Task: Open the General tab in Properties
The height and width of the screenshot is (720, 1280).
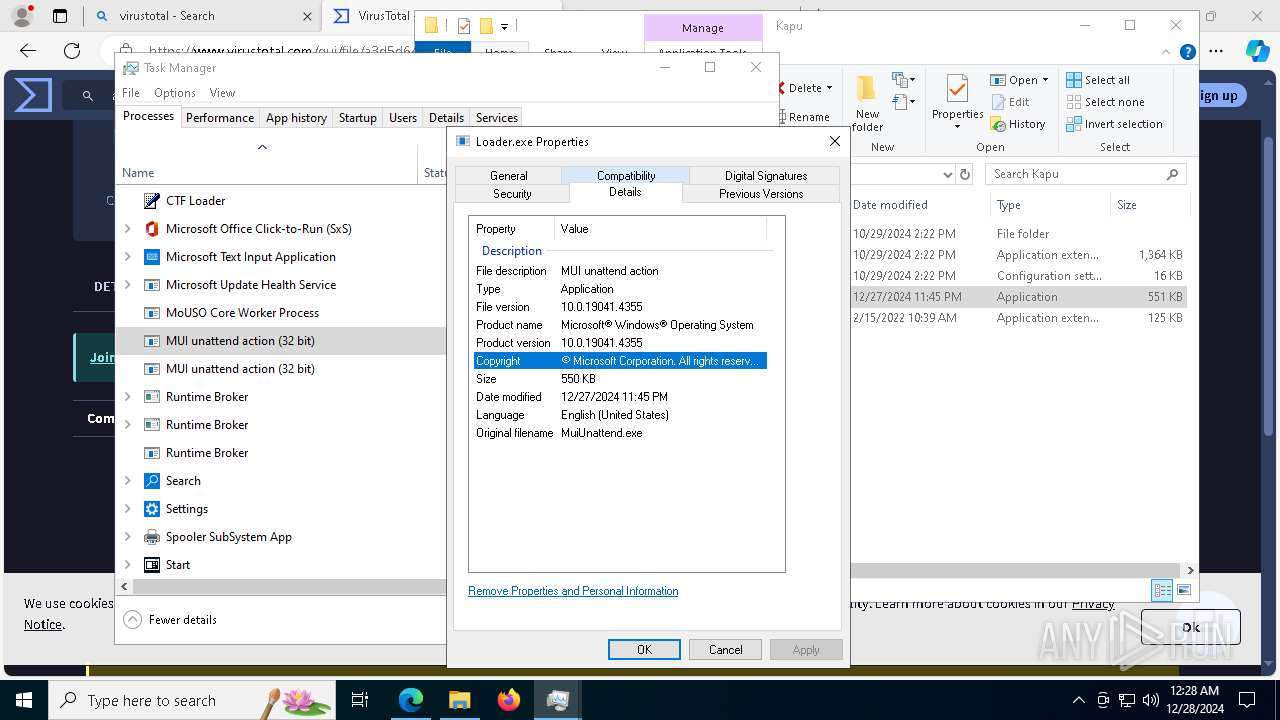Action: pos(508,175)
